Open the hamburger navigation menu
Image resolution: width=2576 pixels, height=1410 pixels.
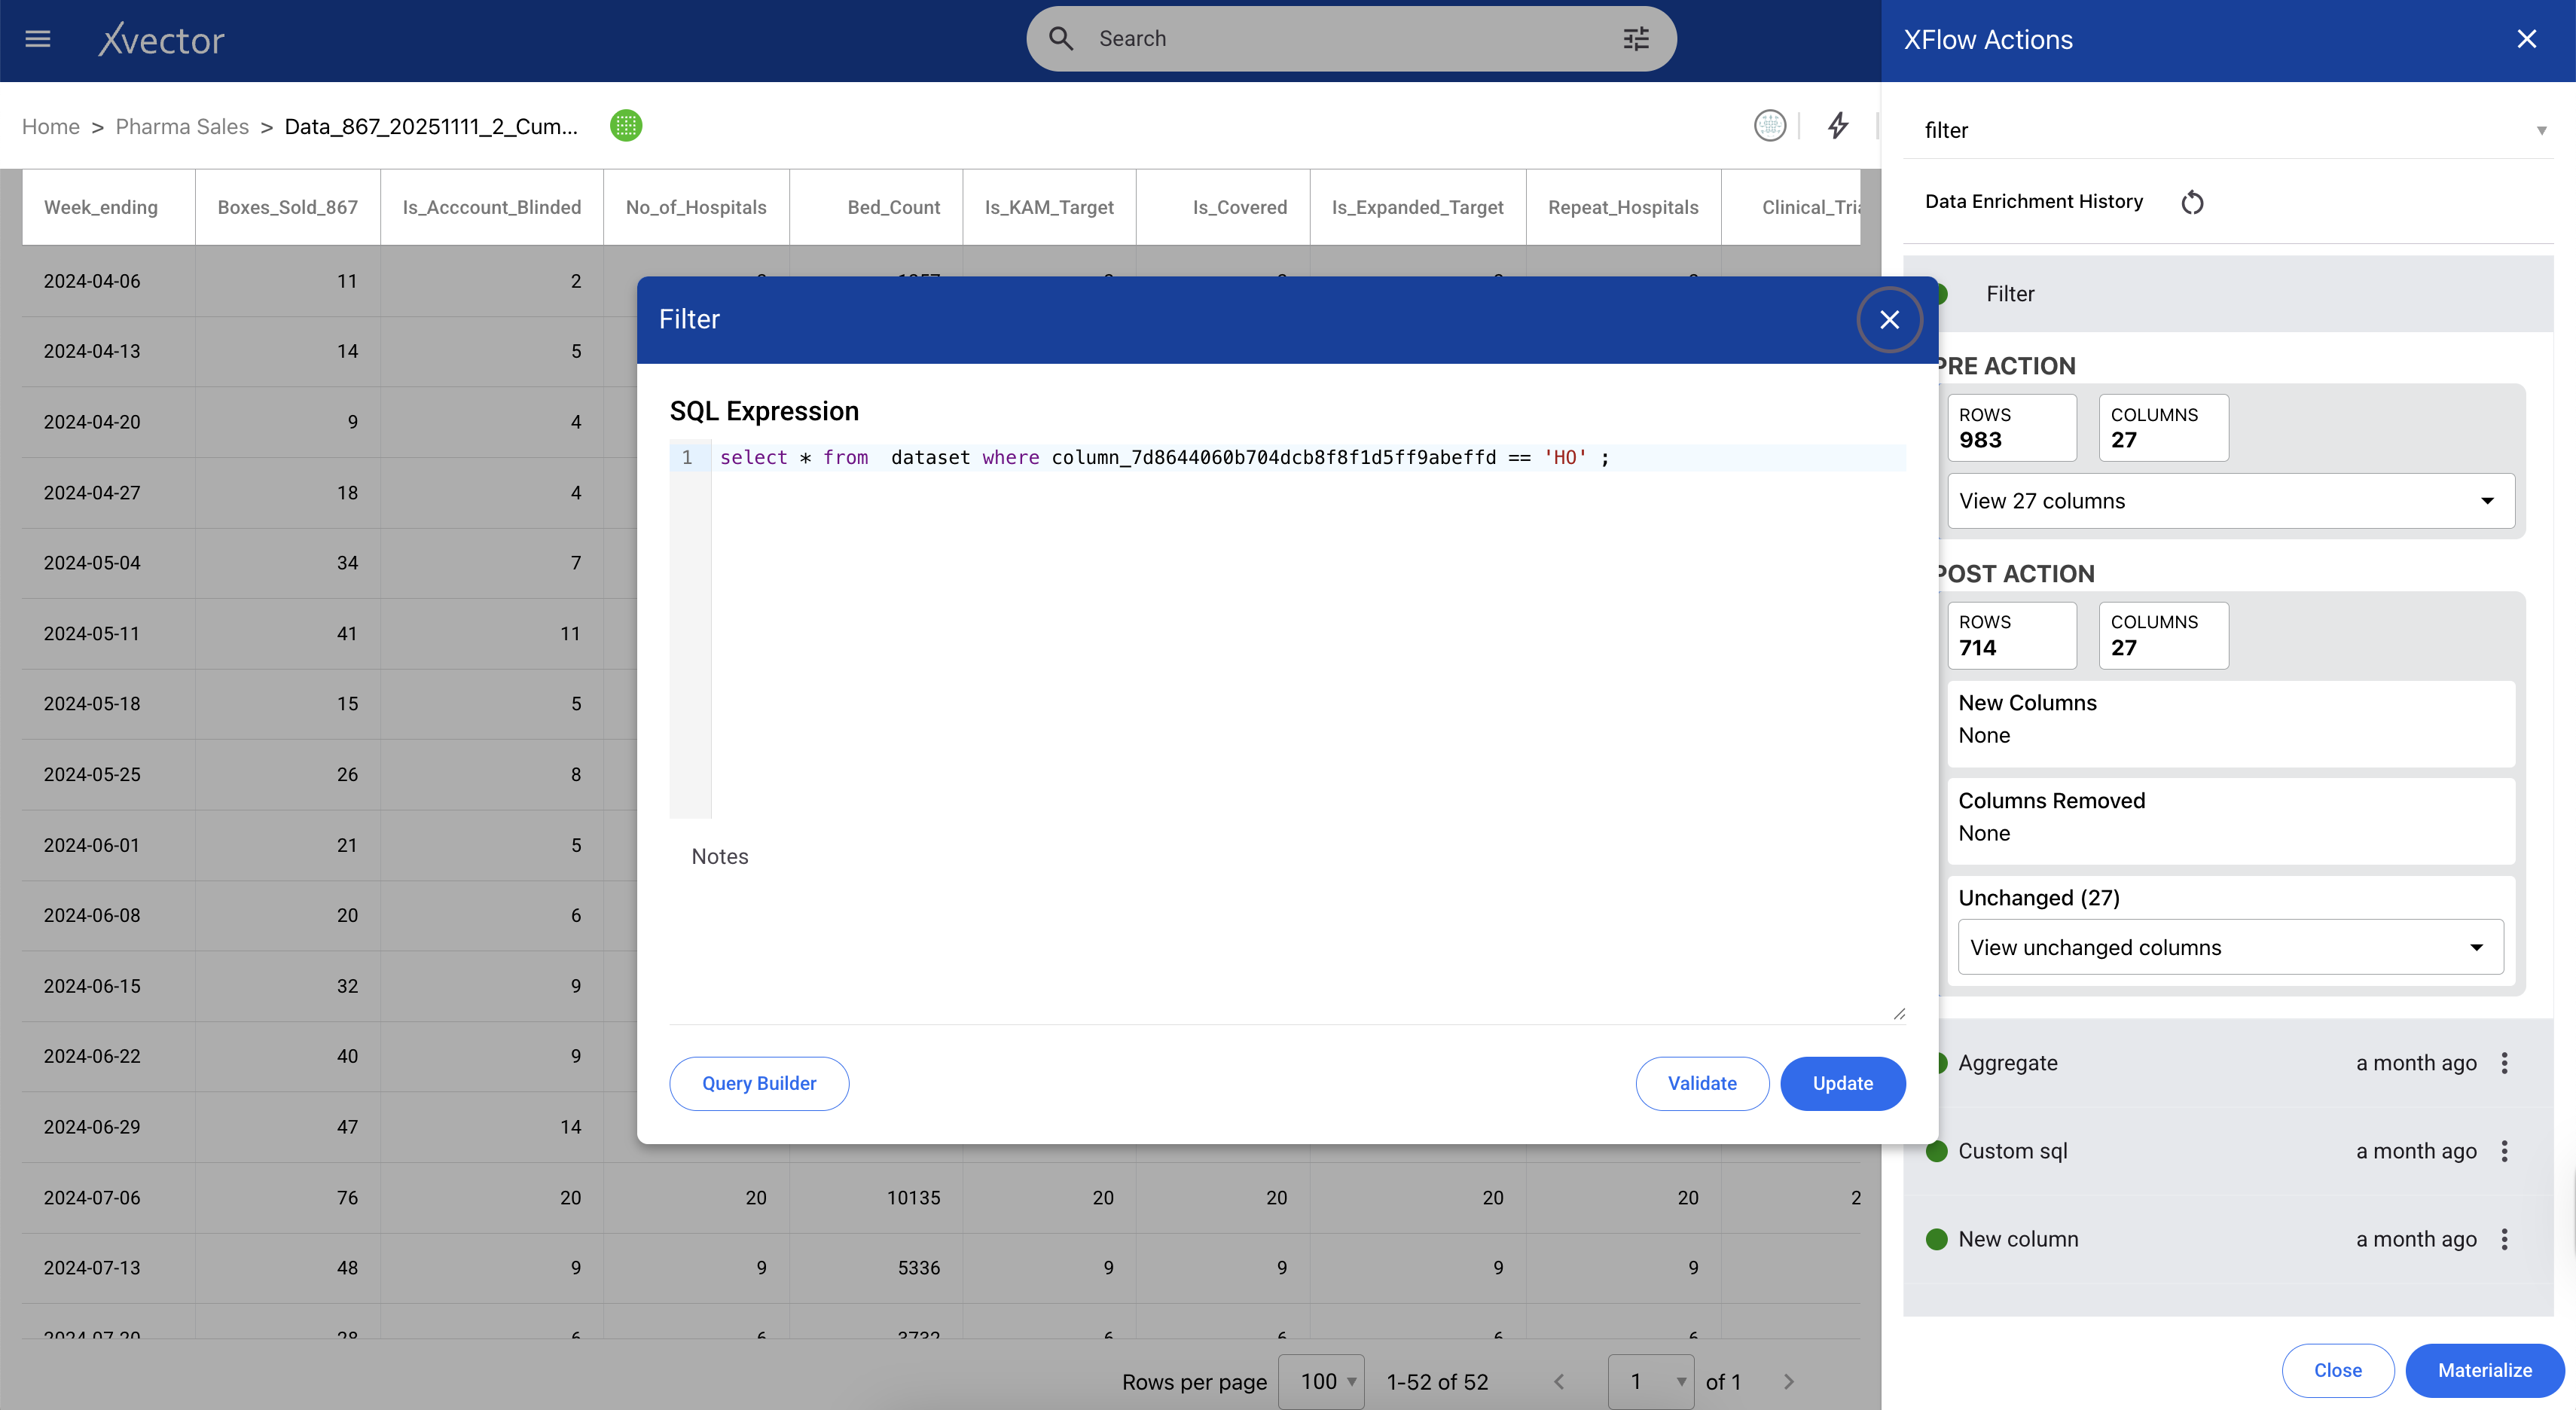click(x=38, y=39)
